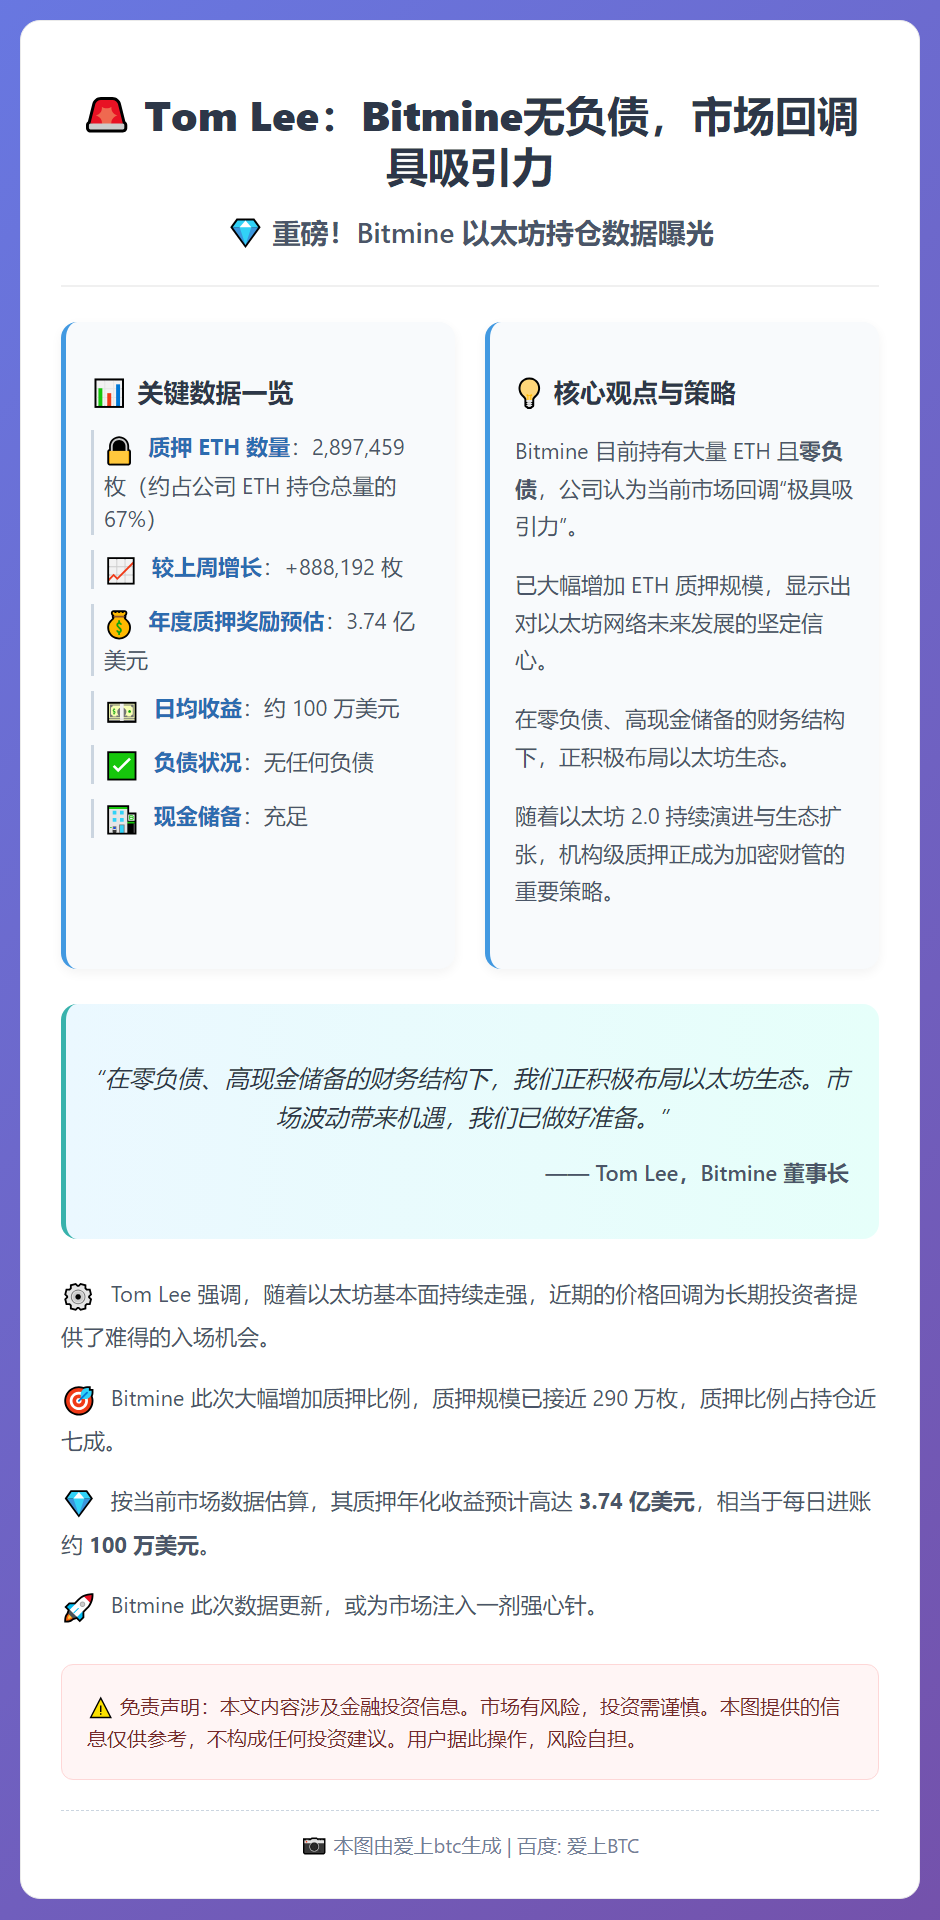940x1920 pixels.
Task: Click the rocket icon before Bitmine 此次数据更新
Action: tap(78, 1608)
